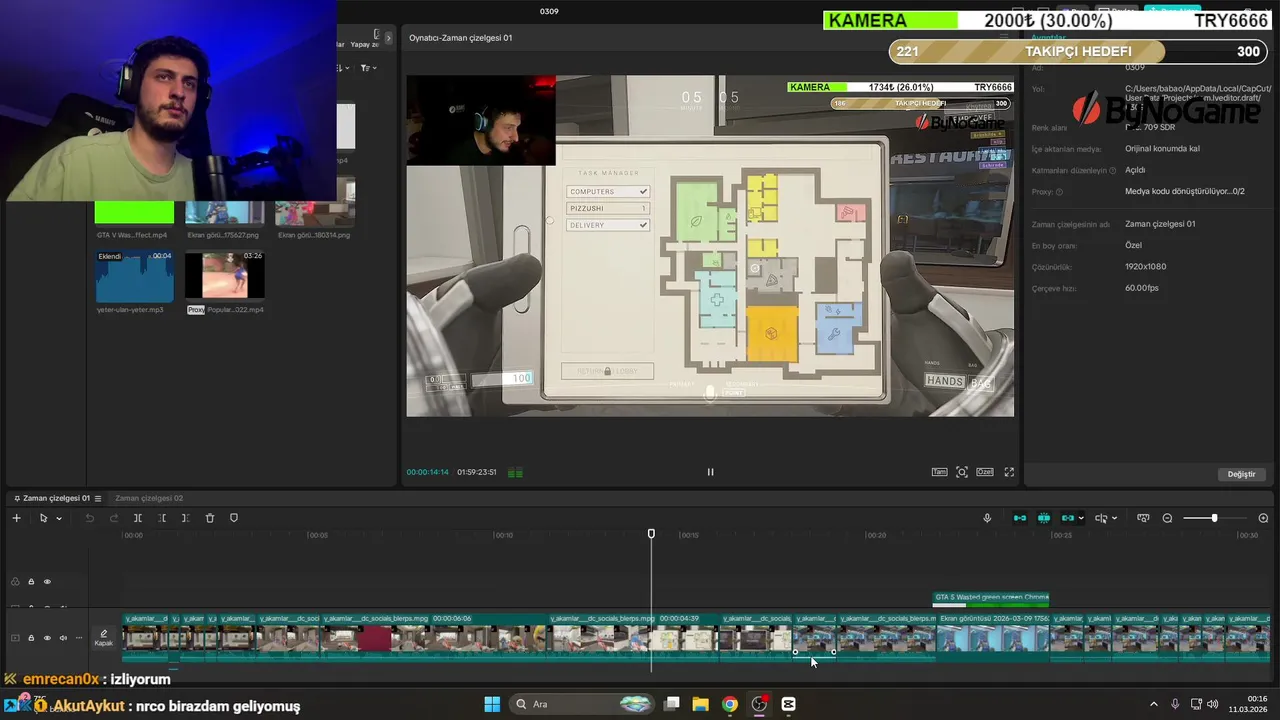Image resolution: width=1280 pixels, height=720 pixels.
Task: Trim clip left of the playhead
Action: pyautogui.click(x=162, y=518)
